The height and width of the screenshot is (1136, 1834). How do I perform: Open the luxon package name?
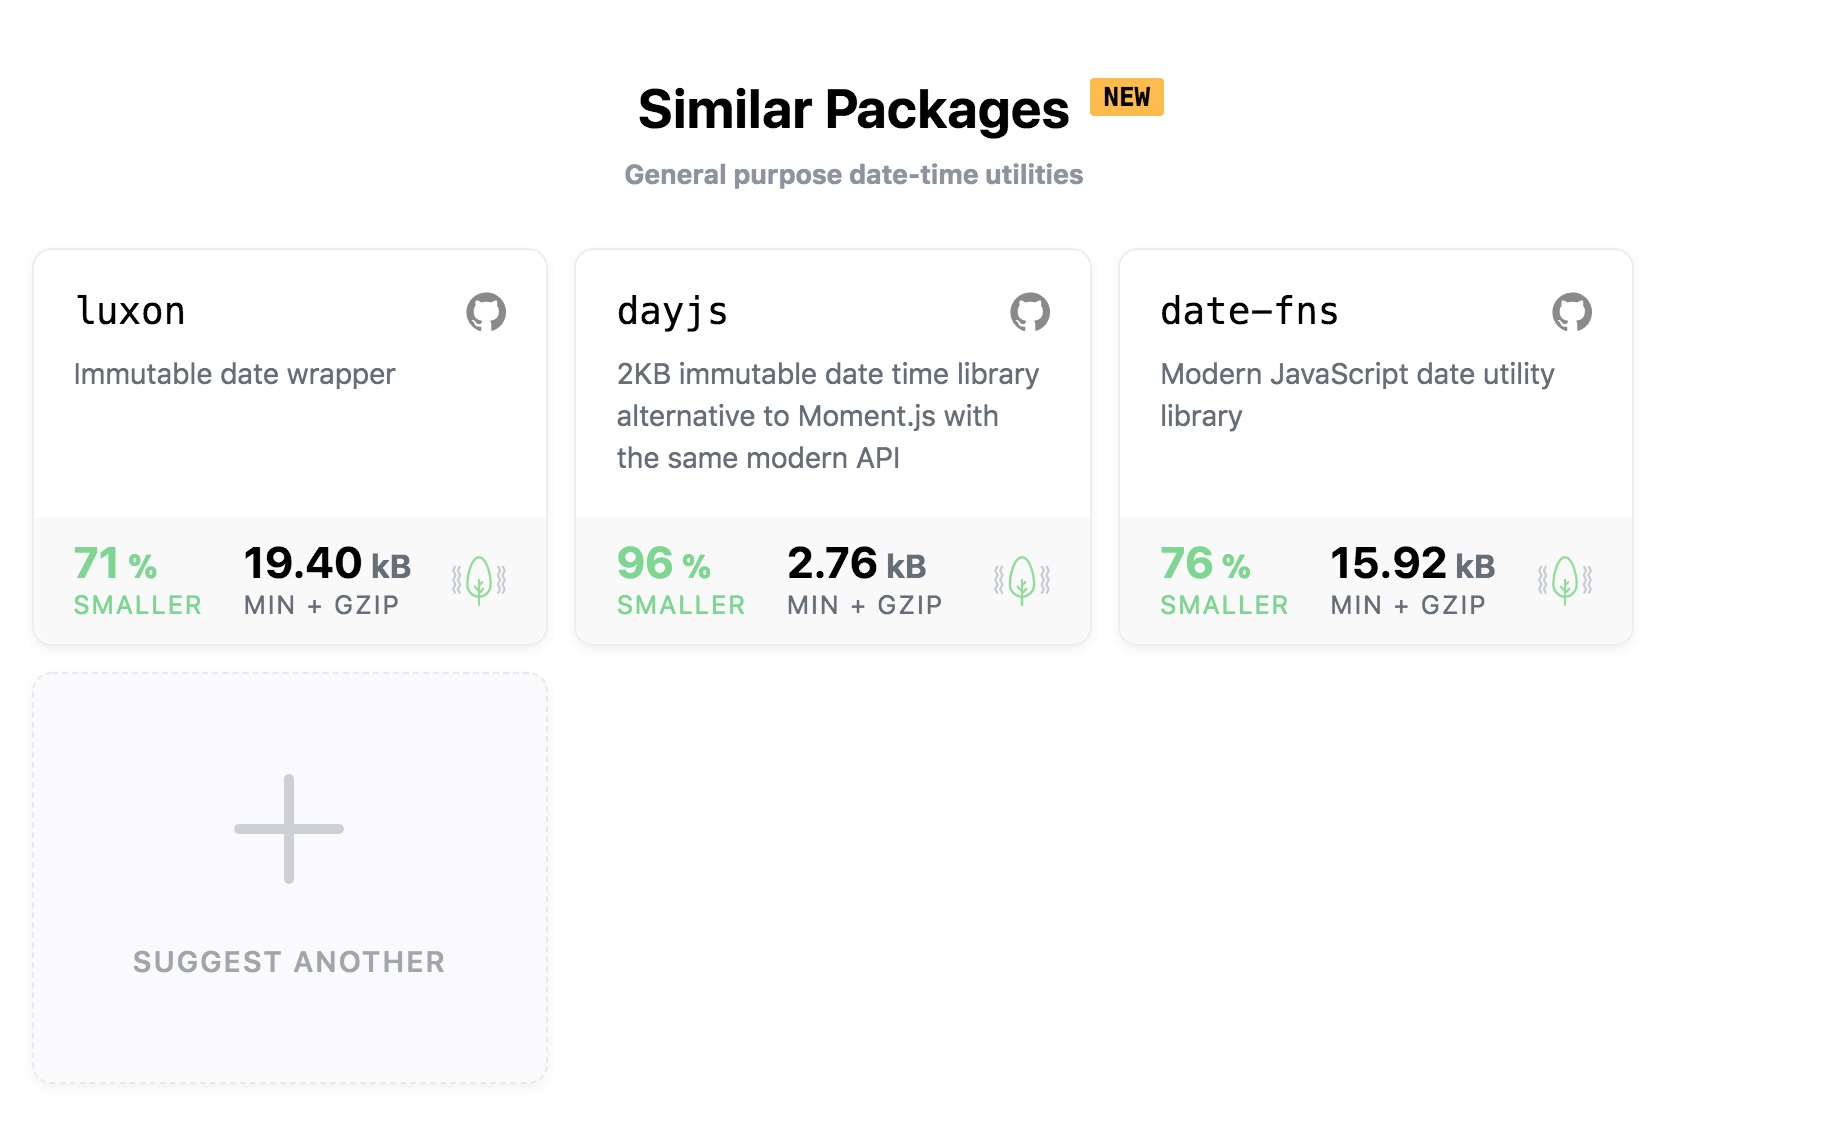point(131,311)
